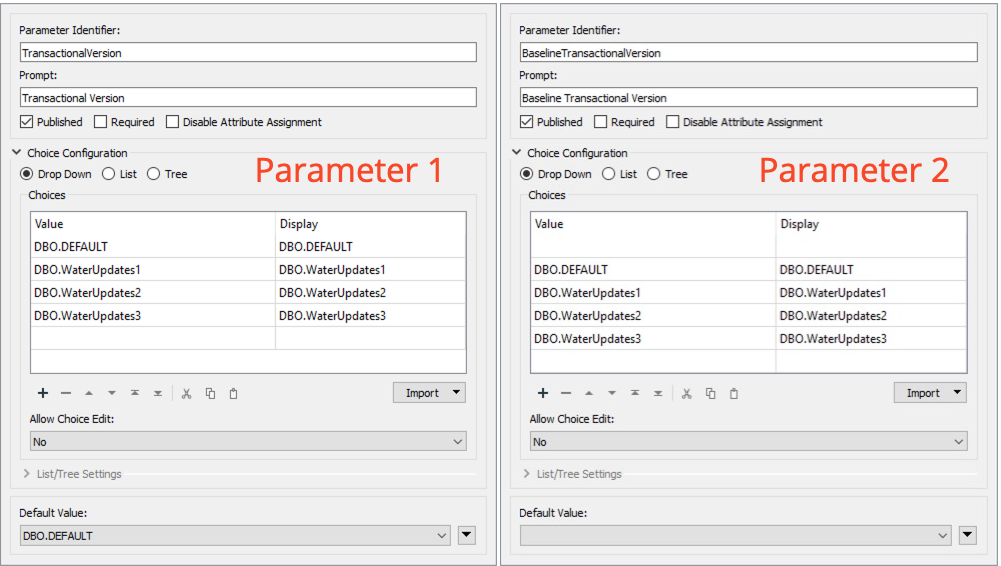Image resolution: width=1001 pixels, height=566 pixels.
Task: Click the copy icon in Parameter 2
Action: pos(711,393)
